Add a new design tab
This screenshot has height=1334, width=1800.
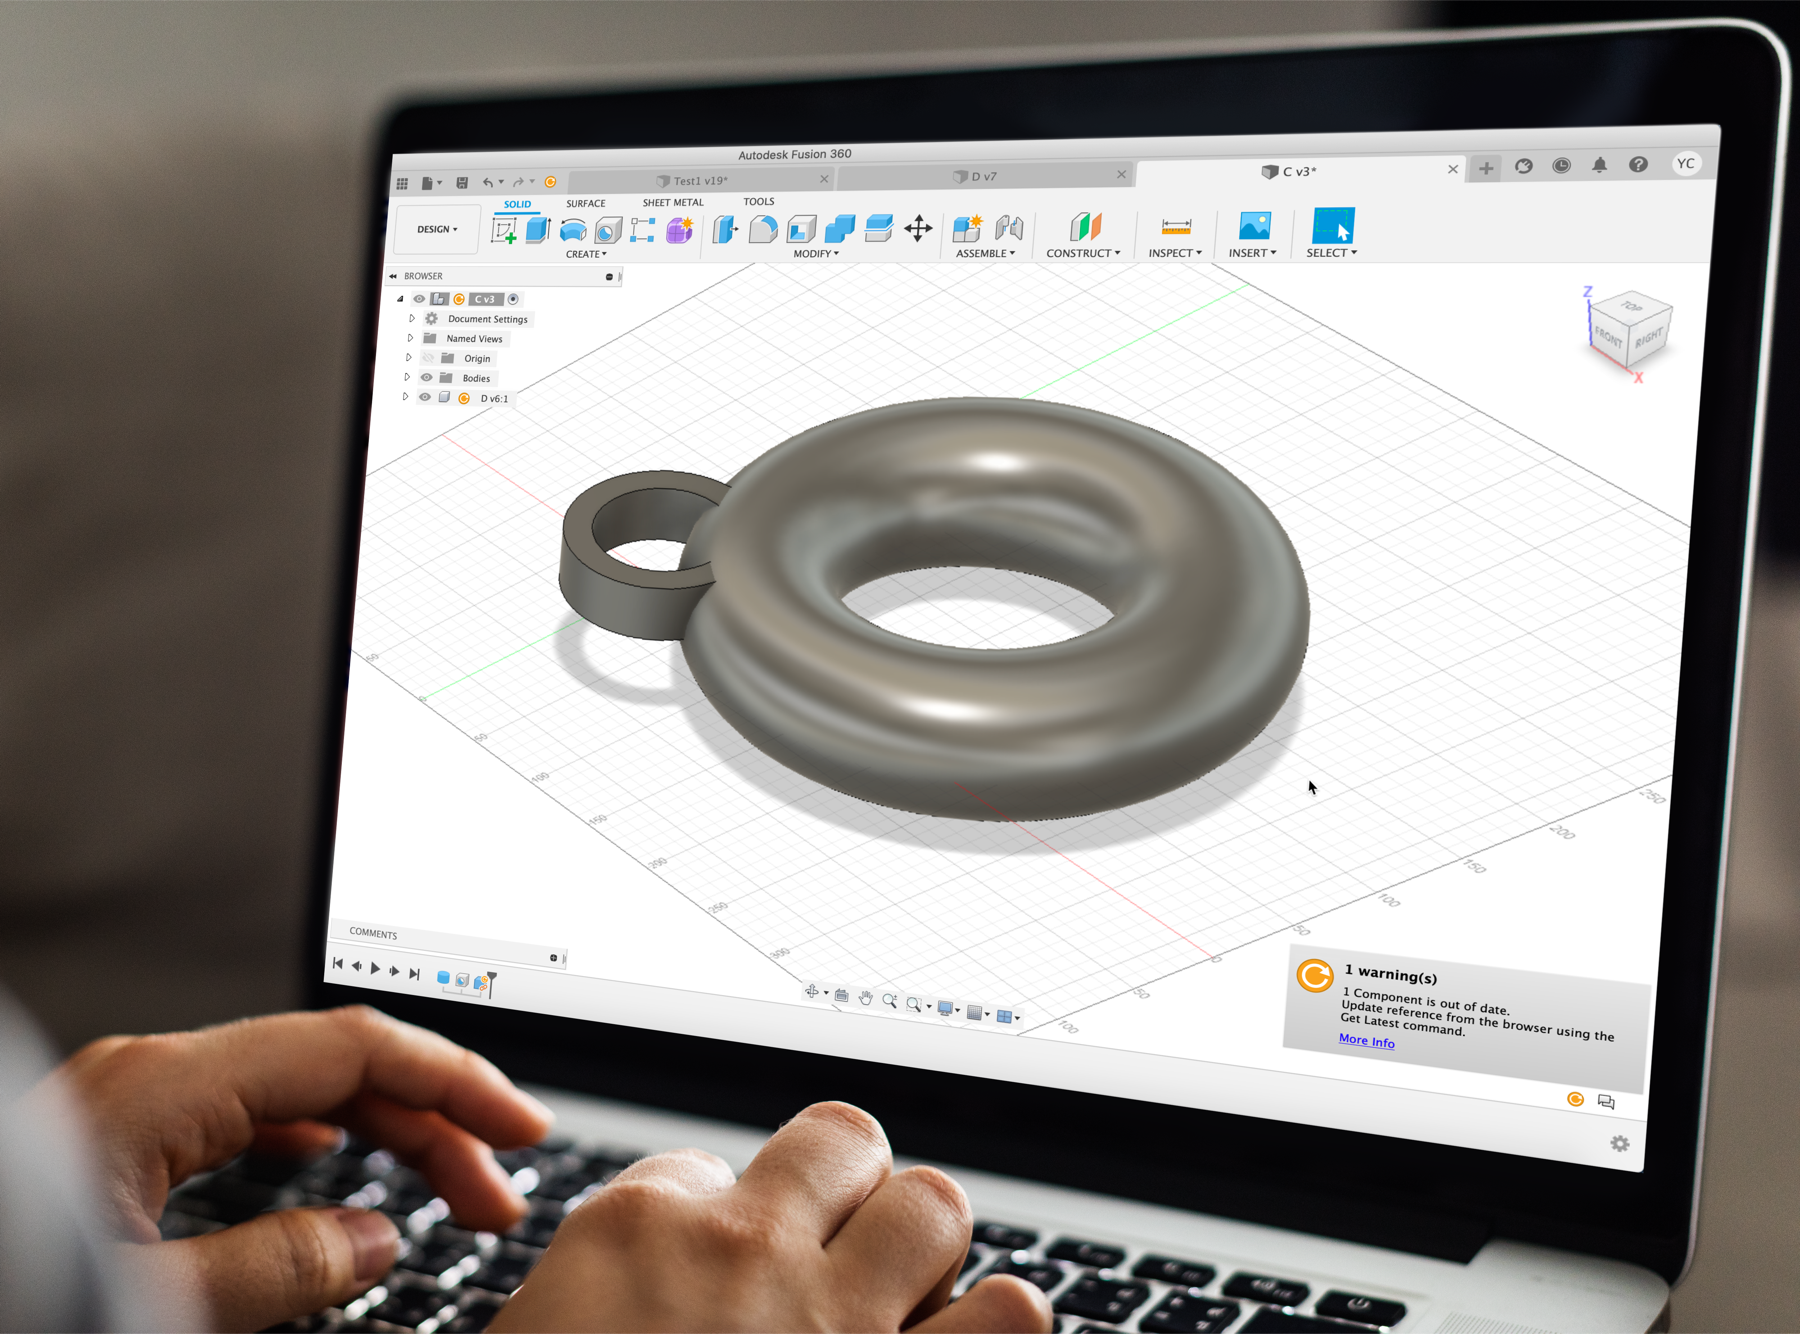1486,168
